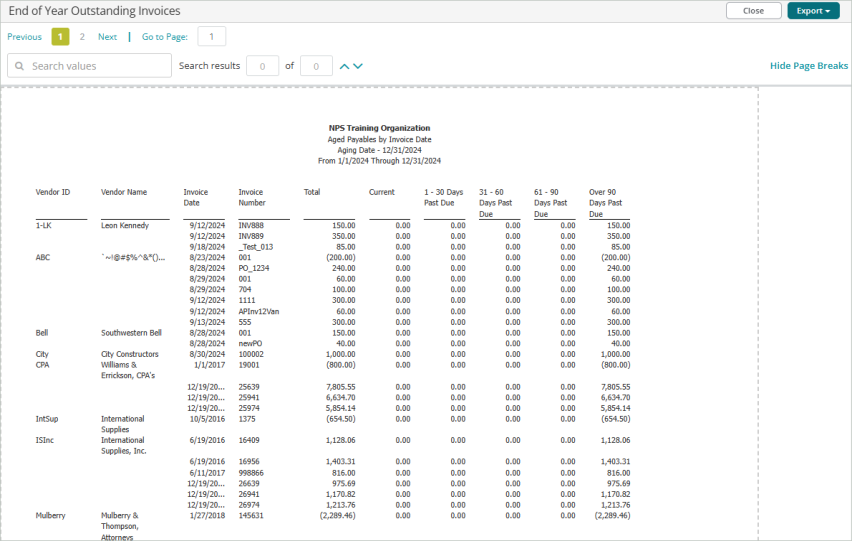Open the Export dropdown menu

coord(813,11)
